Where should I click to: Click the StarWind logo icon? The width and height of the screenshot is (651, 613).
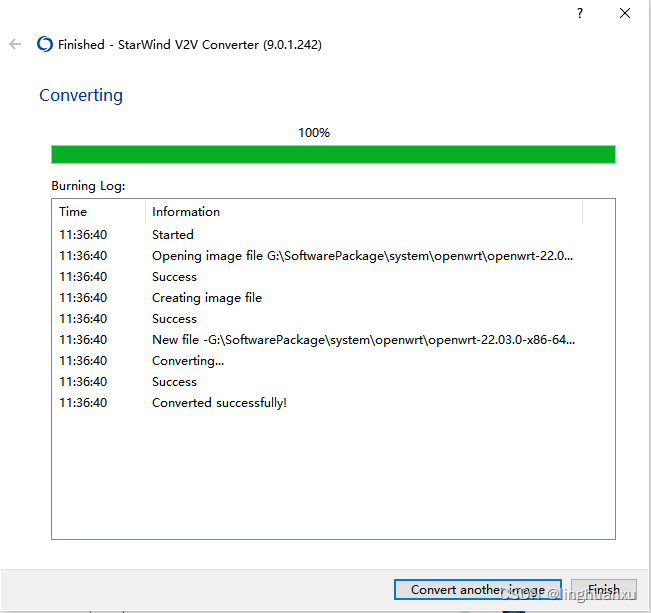pos(45,44)
